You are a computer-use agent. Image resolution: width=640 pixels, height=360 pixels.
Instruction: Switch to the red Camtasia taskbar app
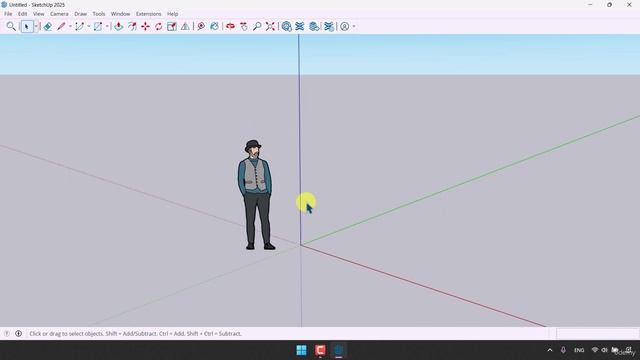(320, 350)
